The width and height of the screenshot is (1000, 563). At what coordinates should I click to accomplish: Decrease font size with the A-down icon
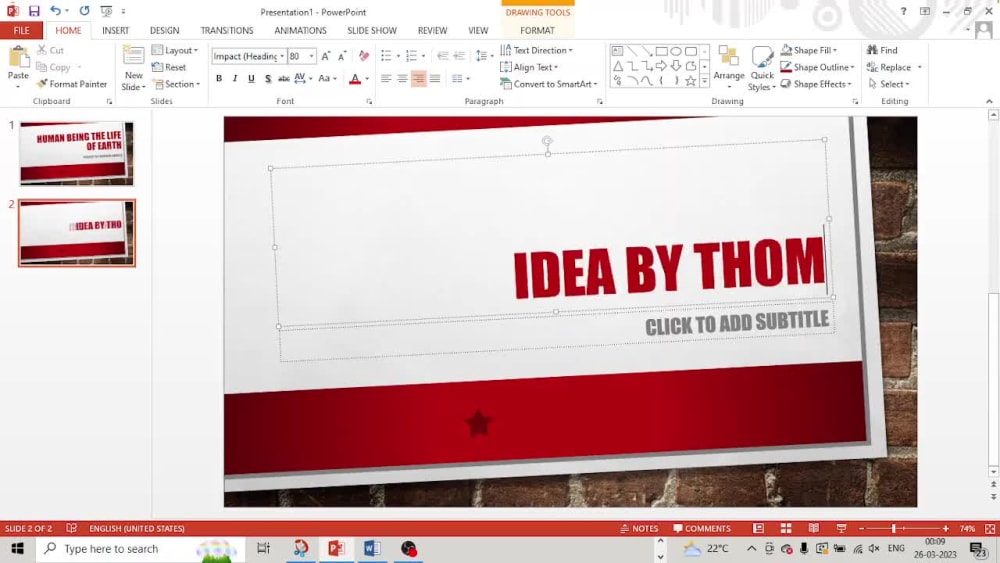tap(342, 56)
